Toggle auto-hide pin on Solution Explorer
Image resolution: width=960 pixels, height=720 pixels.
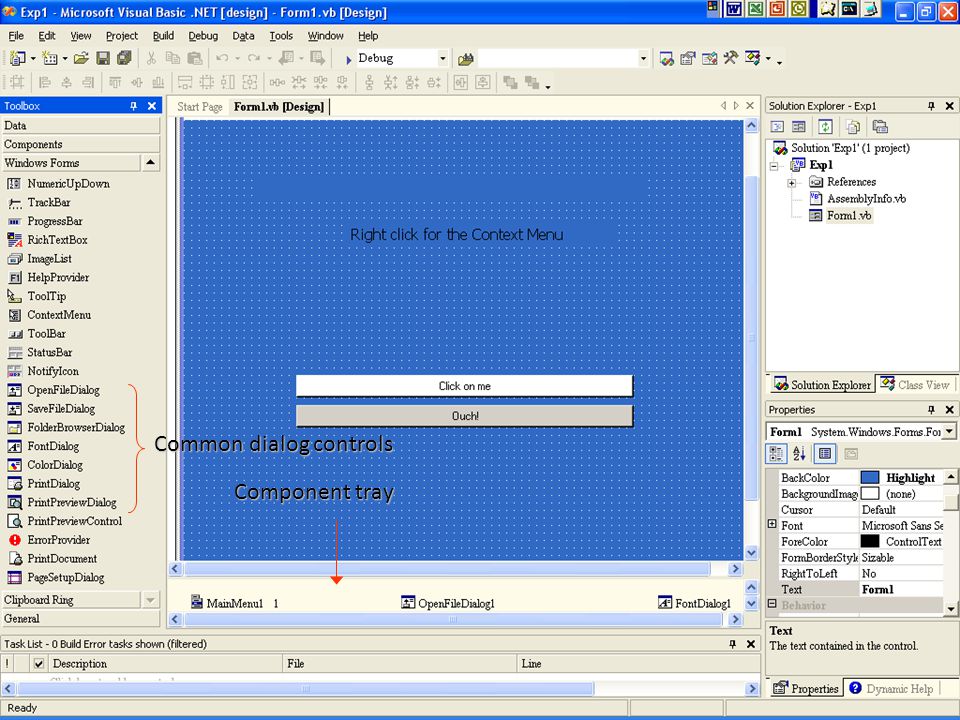[931, 106]
